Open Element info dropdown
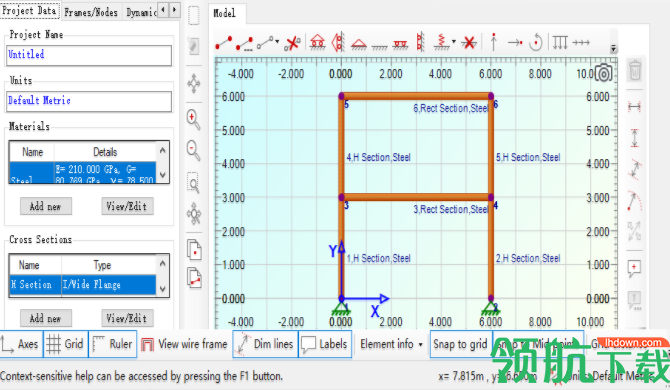670x390 pixels. [391, 344]
